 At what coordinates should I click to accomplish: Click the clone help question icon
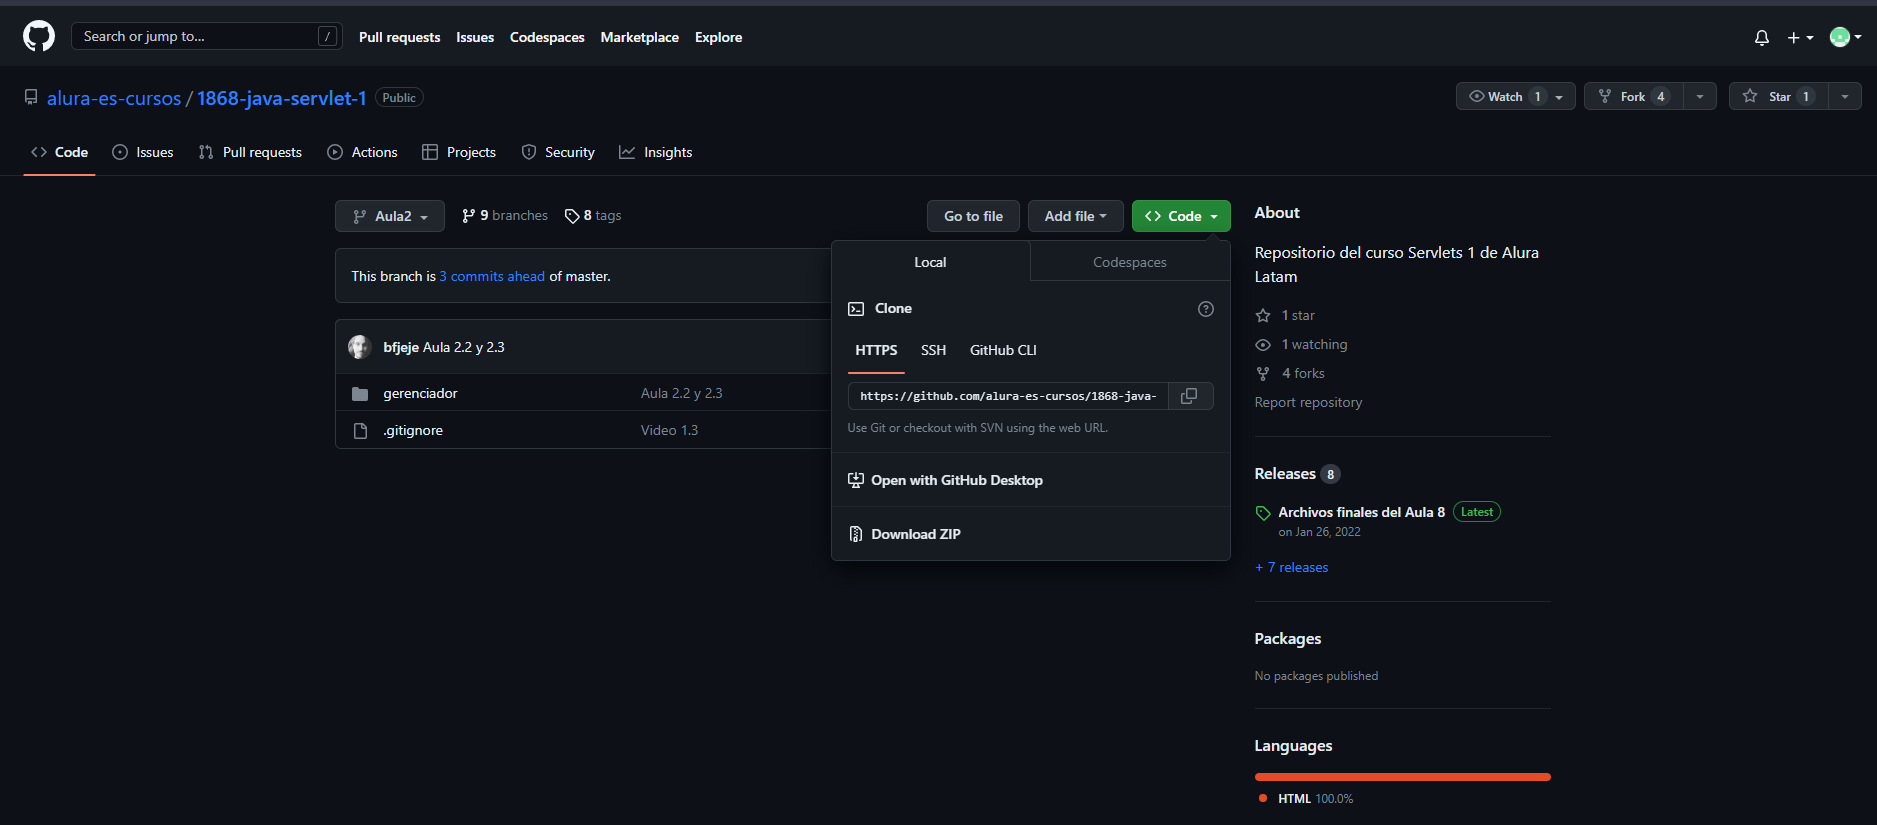(x=1206, y=309)
